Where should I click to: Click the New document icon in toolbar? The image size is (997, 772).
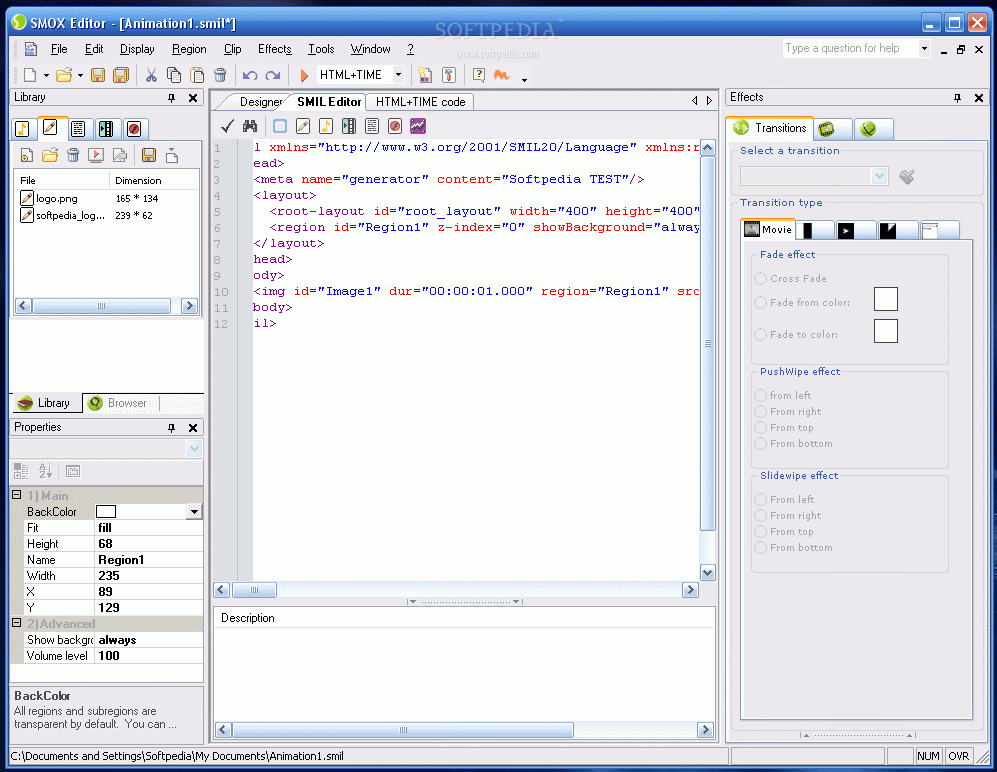tap(30, 75)
